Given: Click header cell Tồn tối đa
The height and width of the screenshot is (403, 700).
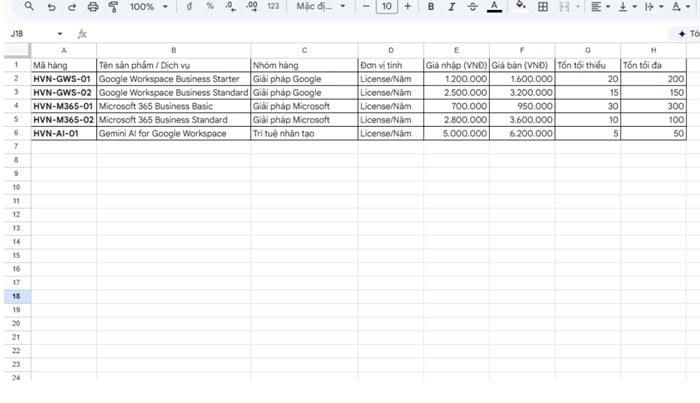Looking at the screenshot, I should tap(654, 65).
